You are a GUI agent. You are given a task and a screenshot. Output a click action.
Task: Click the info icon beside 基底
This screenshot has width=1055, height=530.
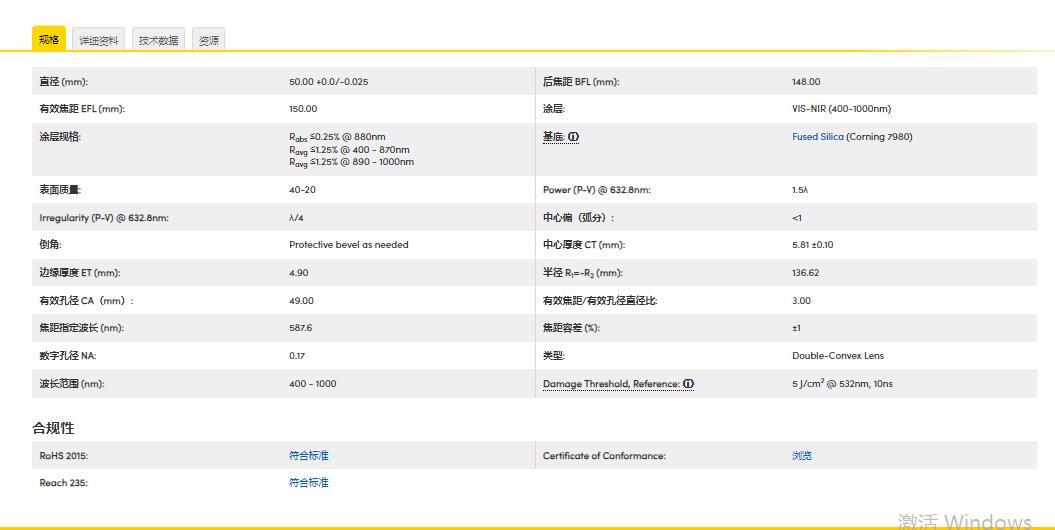574,137
